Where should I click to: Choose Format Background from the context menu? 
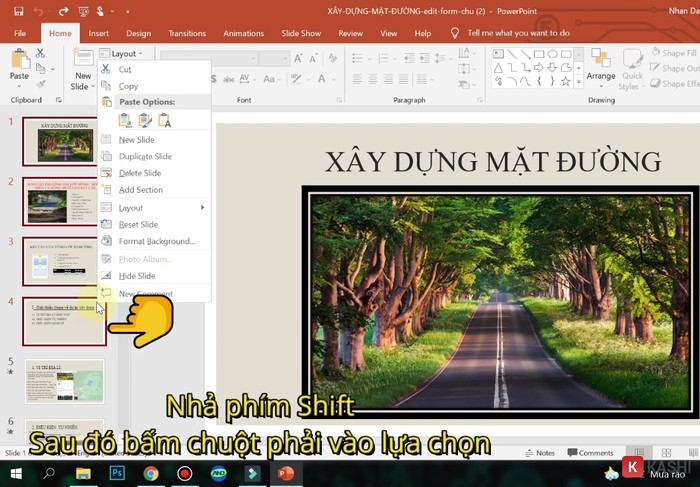point(154,241)
